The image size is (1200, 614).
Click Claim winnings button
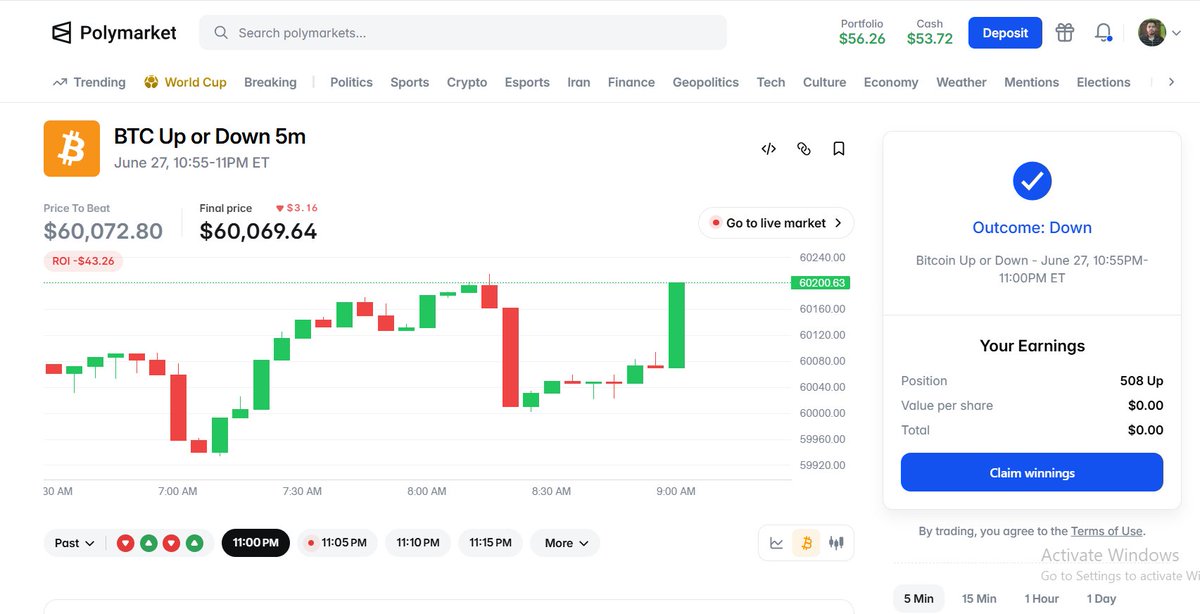tap(1032, 472)
